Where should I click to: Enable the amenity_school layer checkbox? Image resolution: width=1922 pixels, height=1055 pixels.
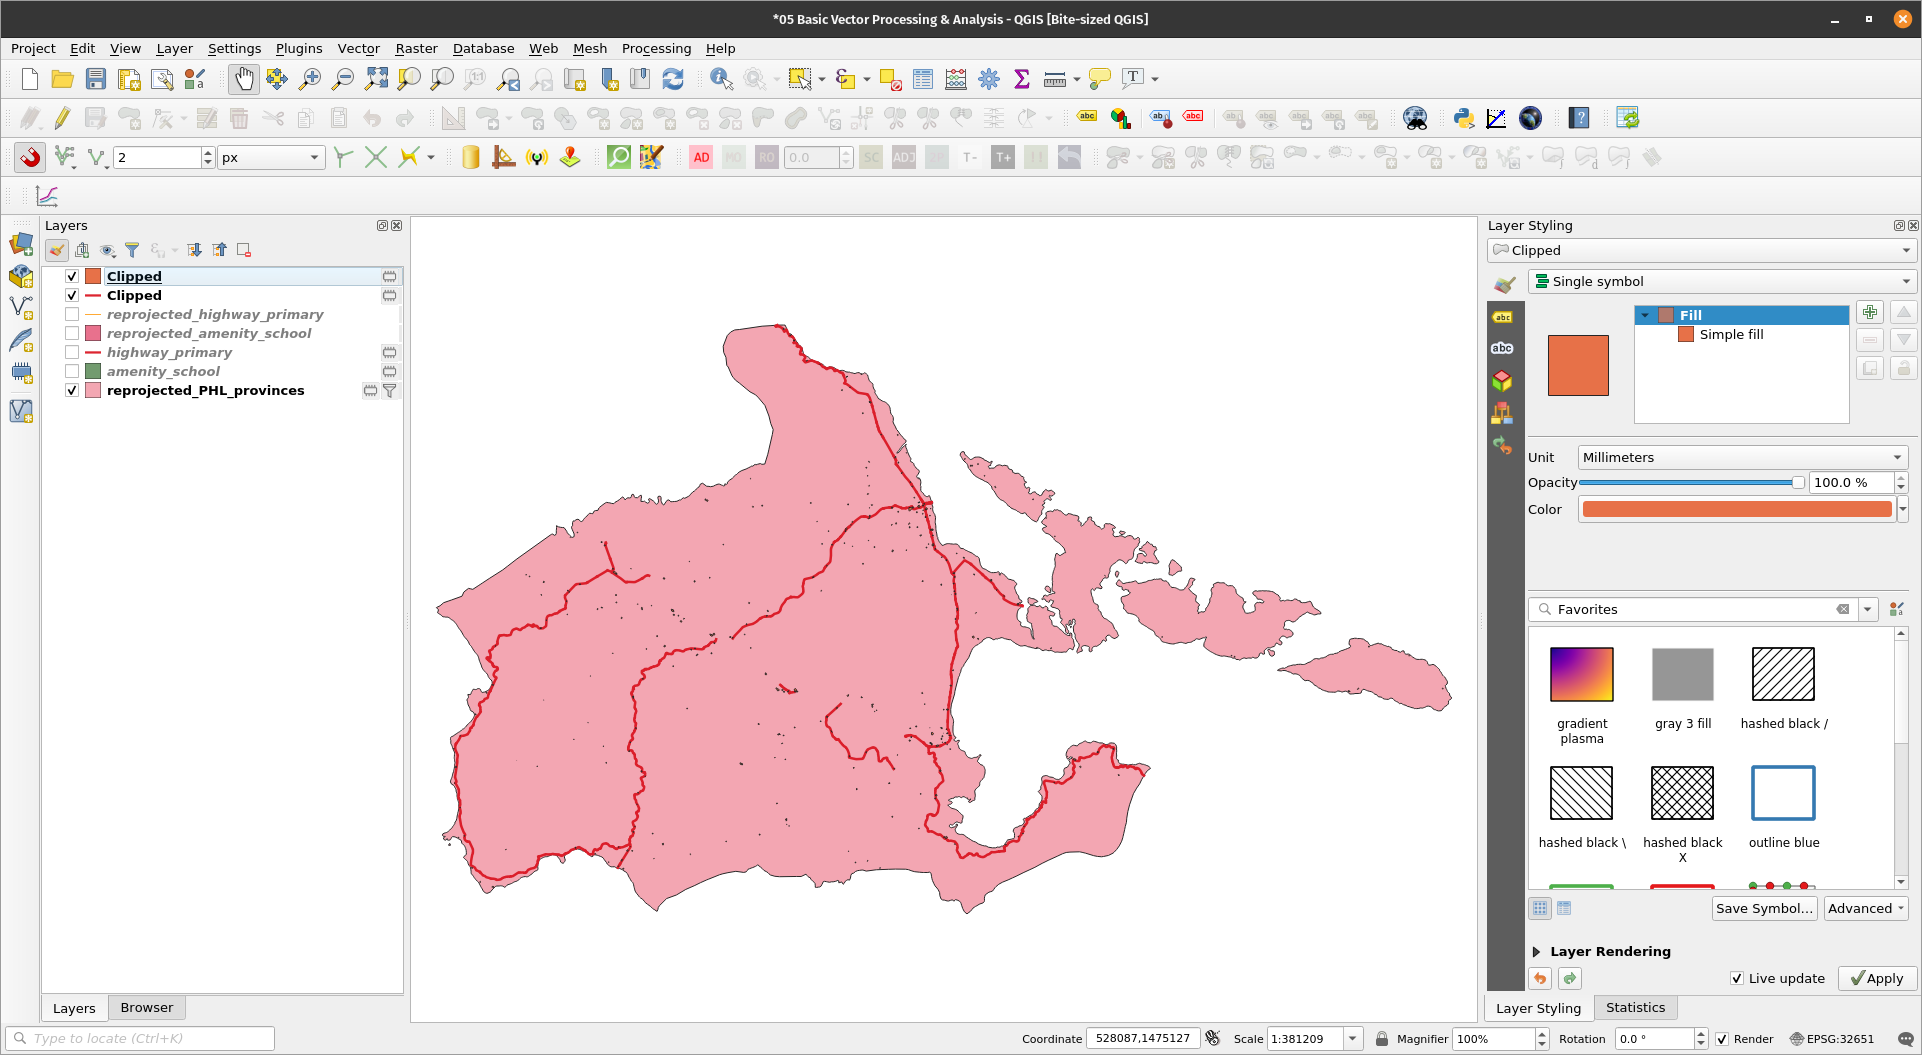(x=72, y=371)
